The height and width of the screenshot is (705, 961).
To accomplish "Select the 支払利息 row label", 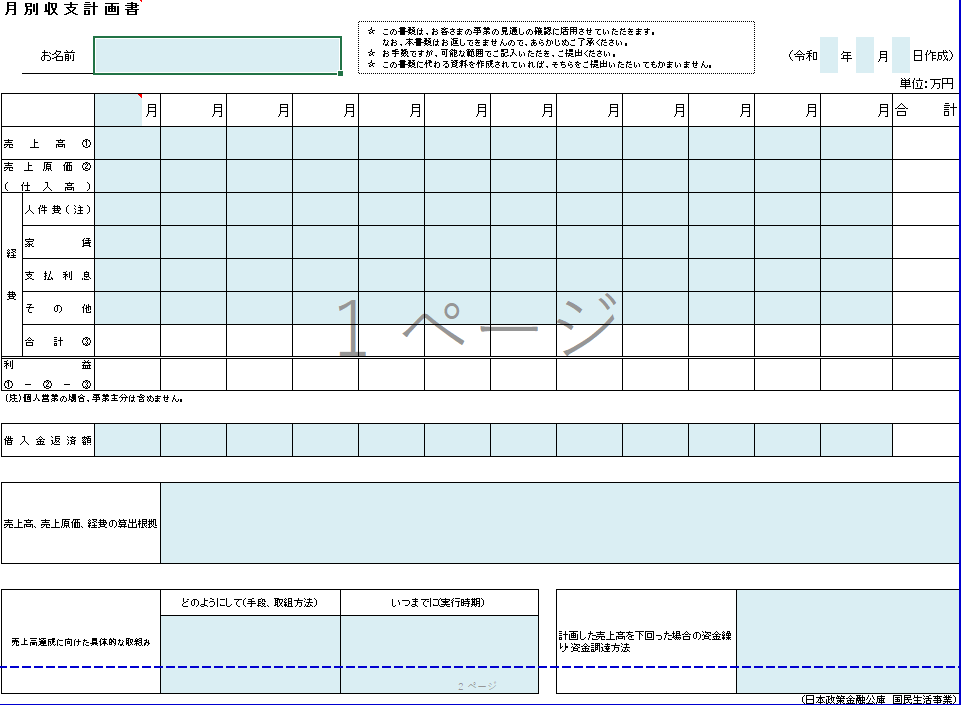I will point(58,275).
